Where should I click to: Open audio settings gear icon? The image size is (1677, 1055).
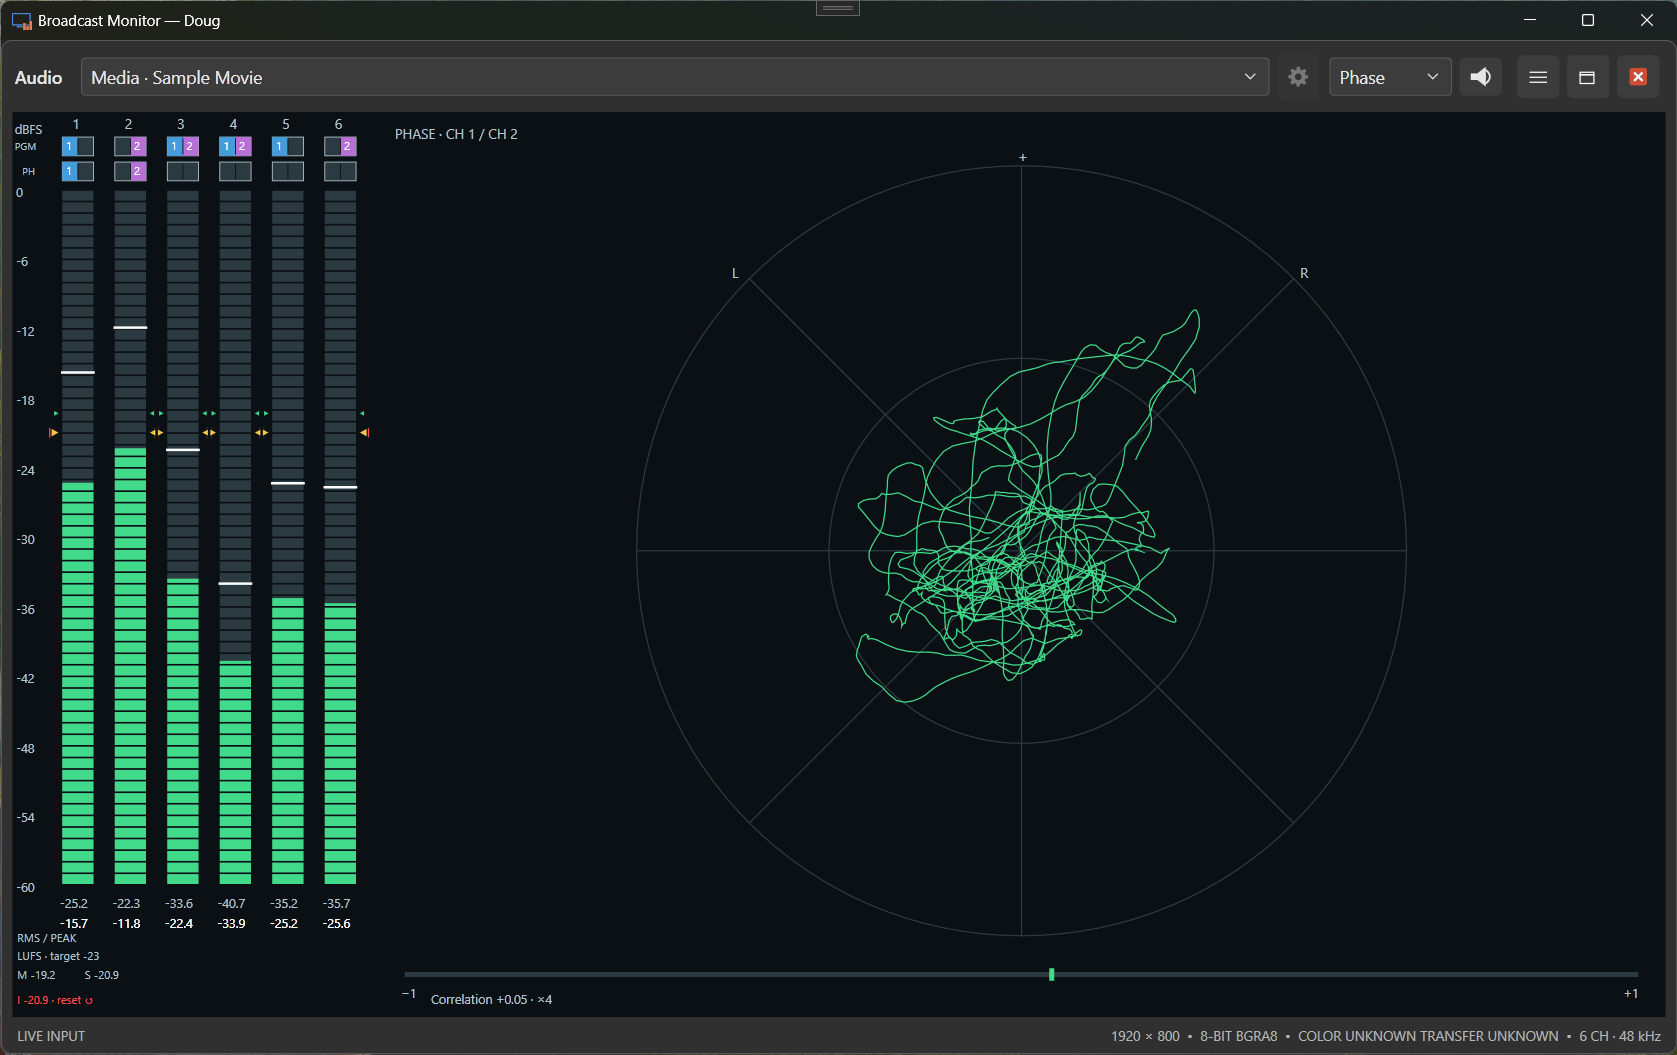(1298, 77)
